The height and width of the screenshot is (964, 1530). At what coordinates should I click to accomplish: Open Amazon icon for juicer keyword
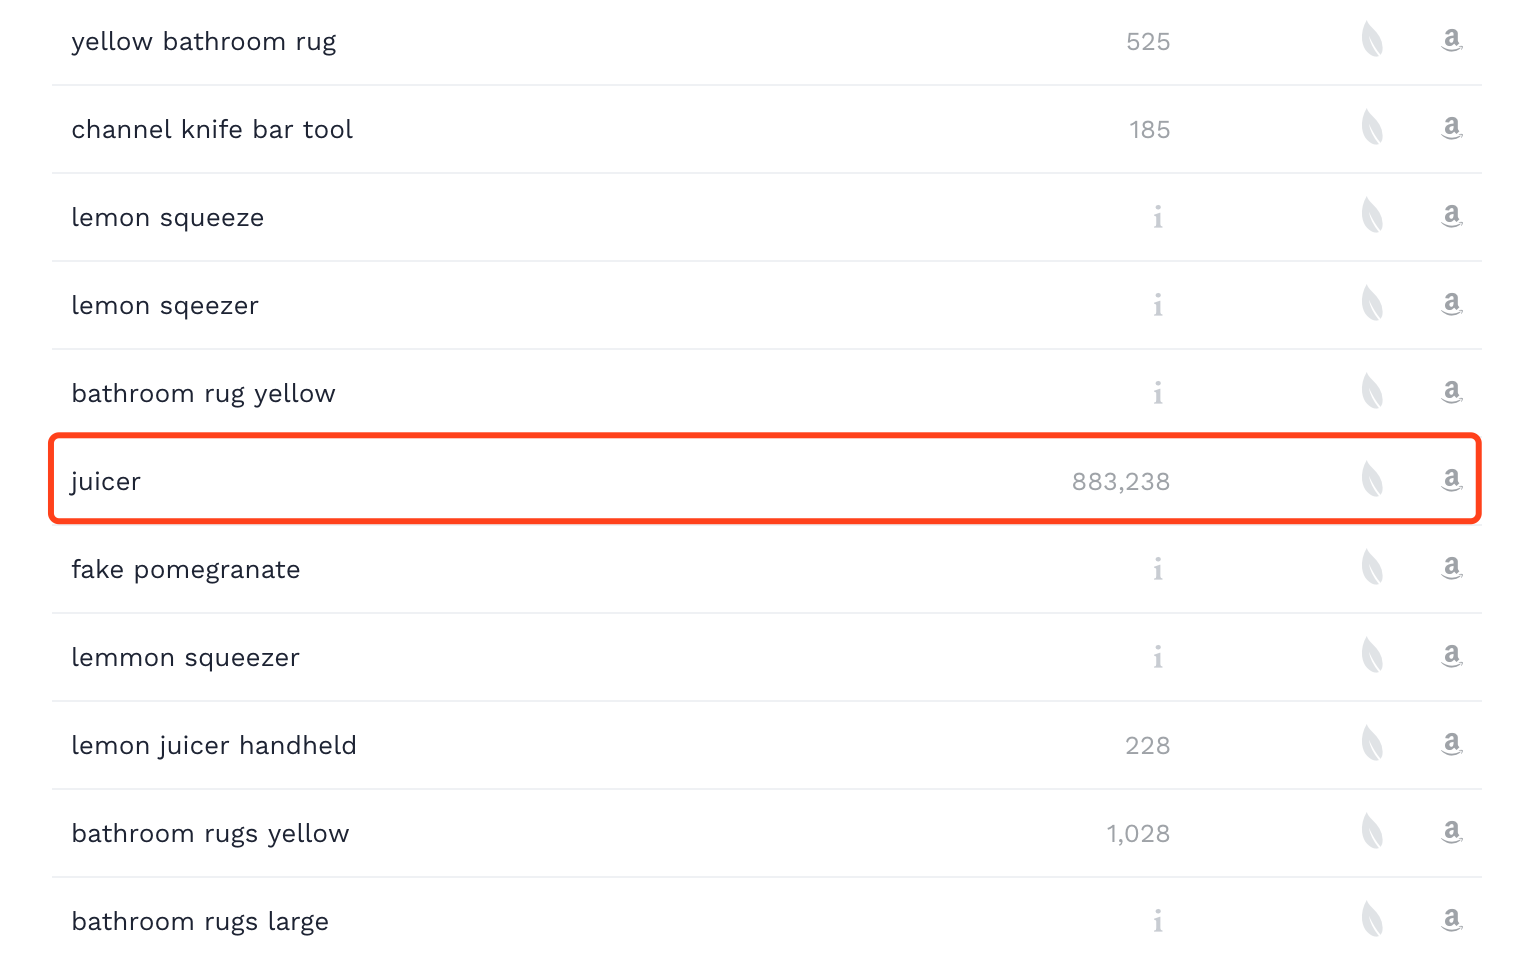click(x=1452, y=480)
